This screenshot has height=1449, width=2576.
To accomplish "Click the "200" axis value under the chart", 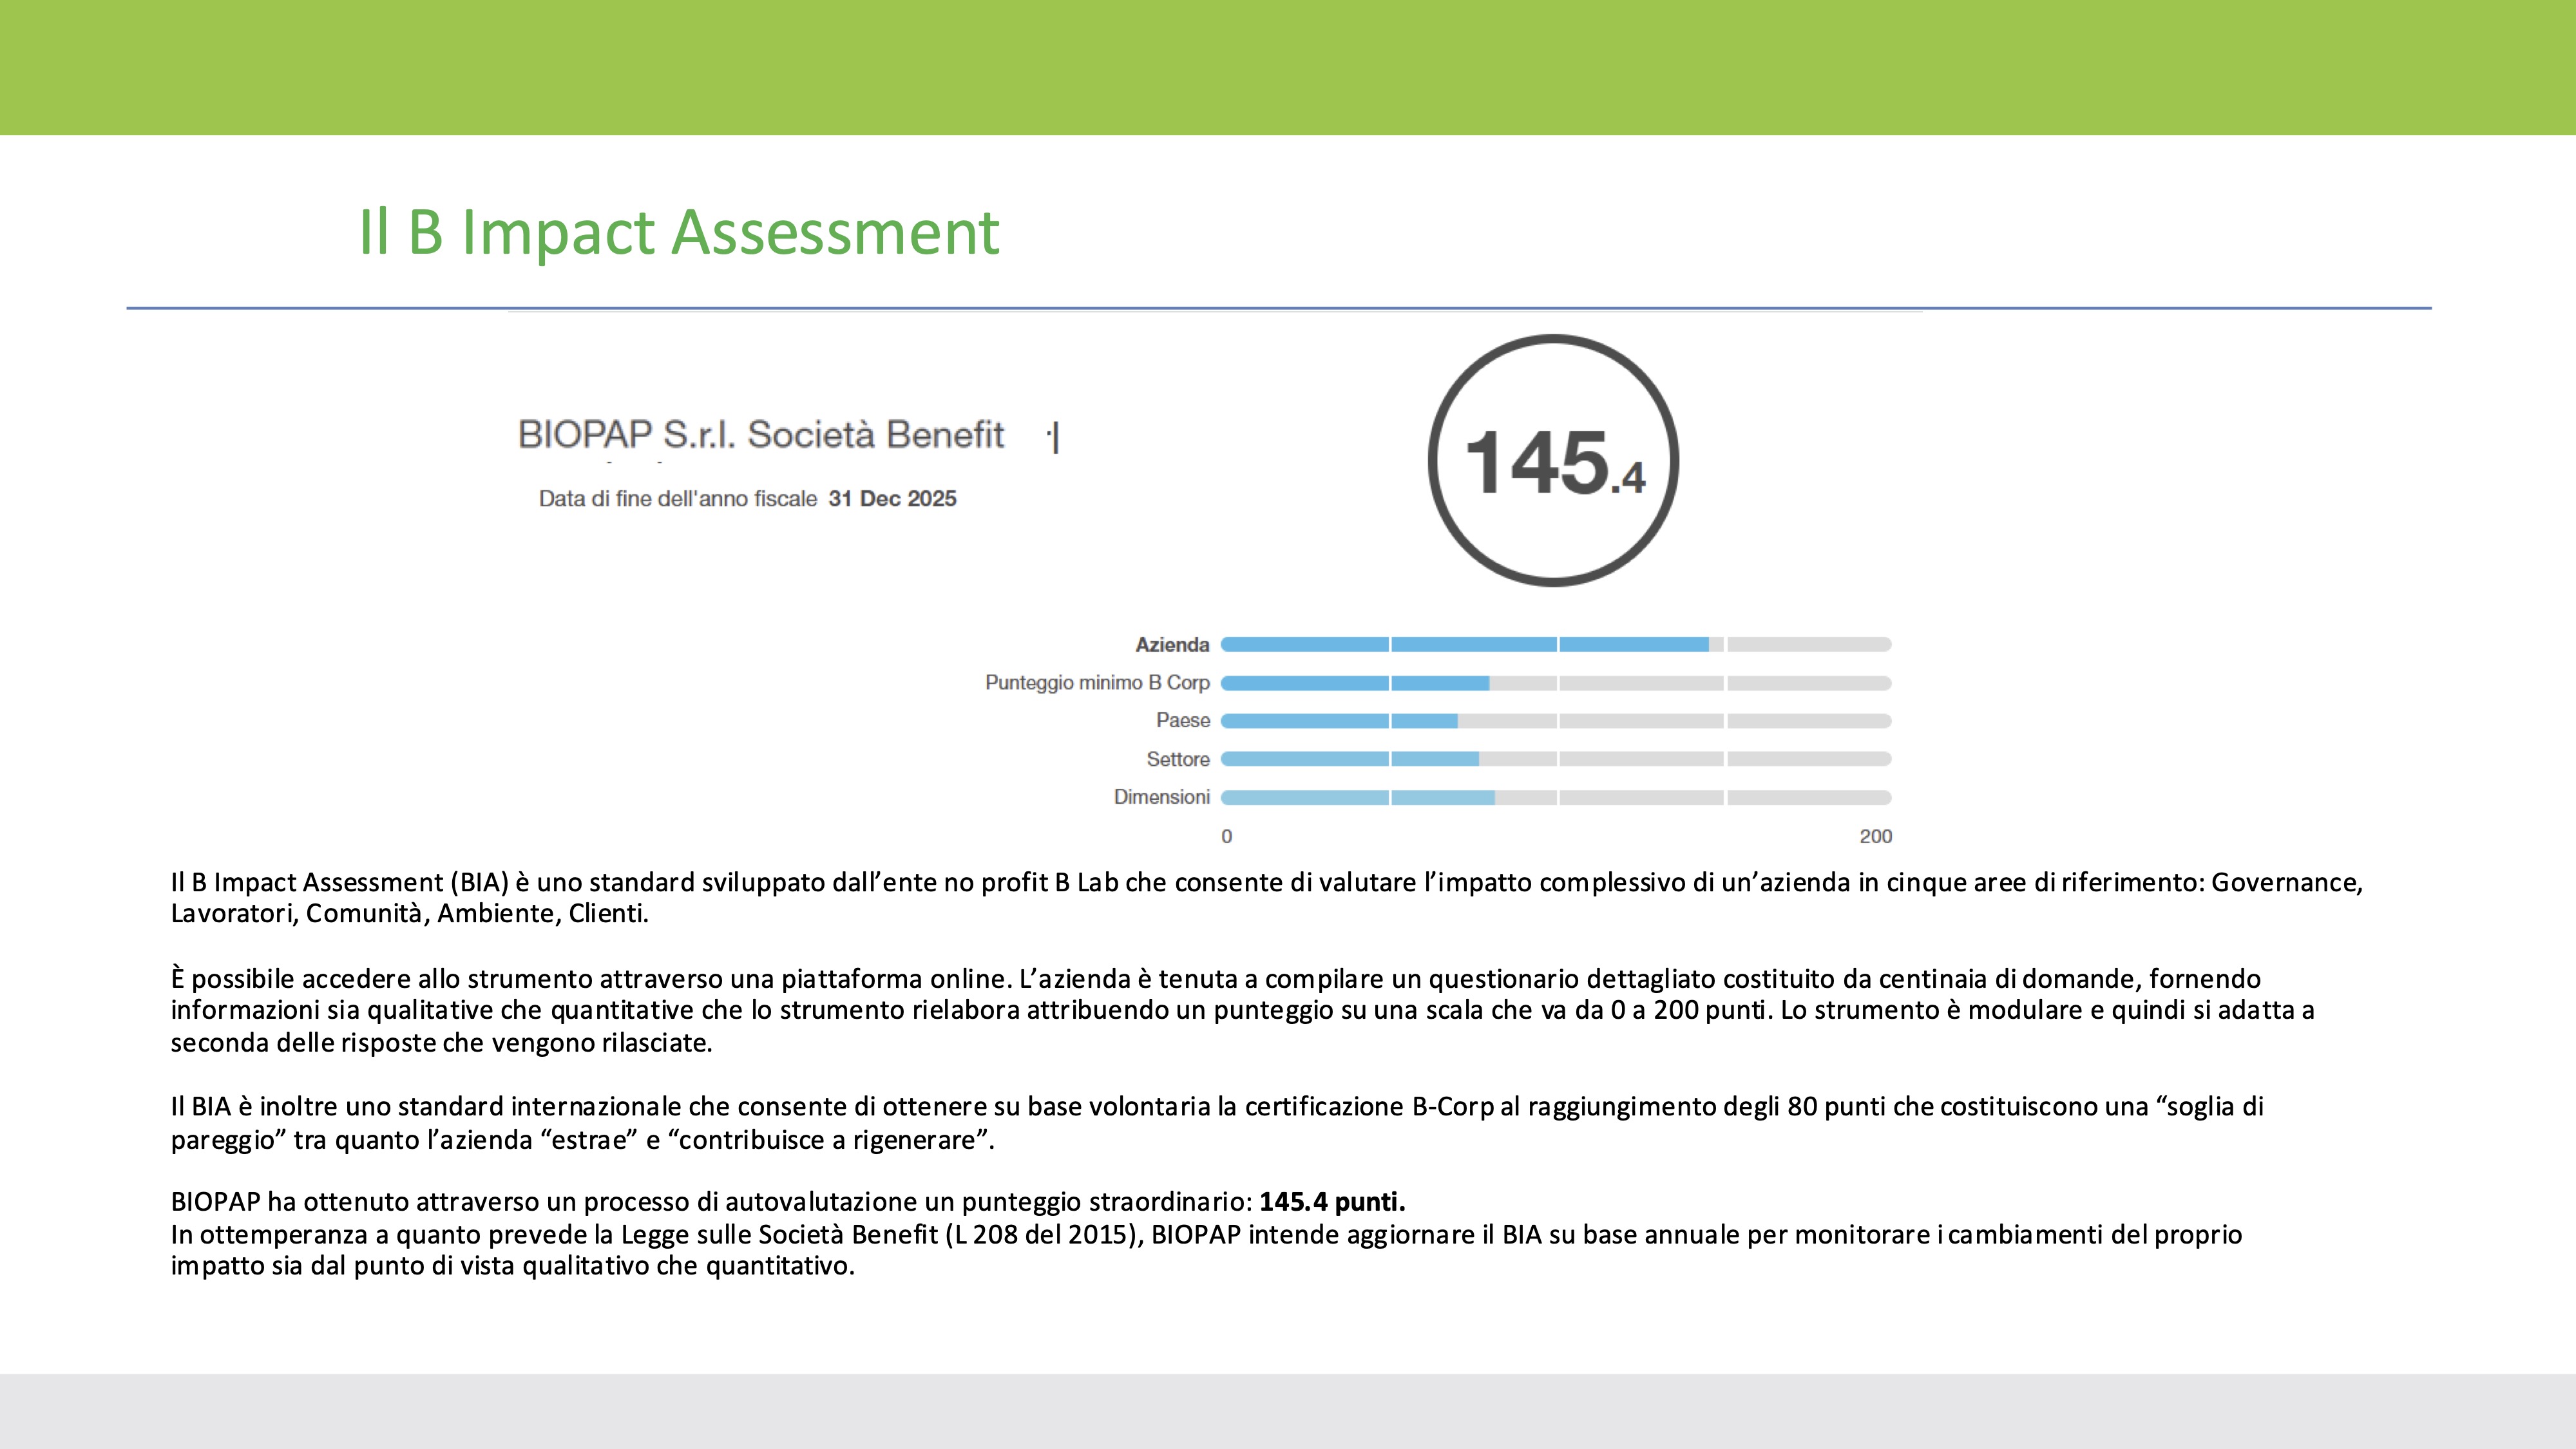I will [x=1876, y=837].
